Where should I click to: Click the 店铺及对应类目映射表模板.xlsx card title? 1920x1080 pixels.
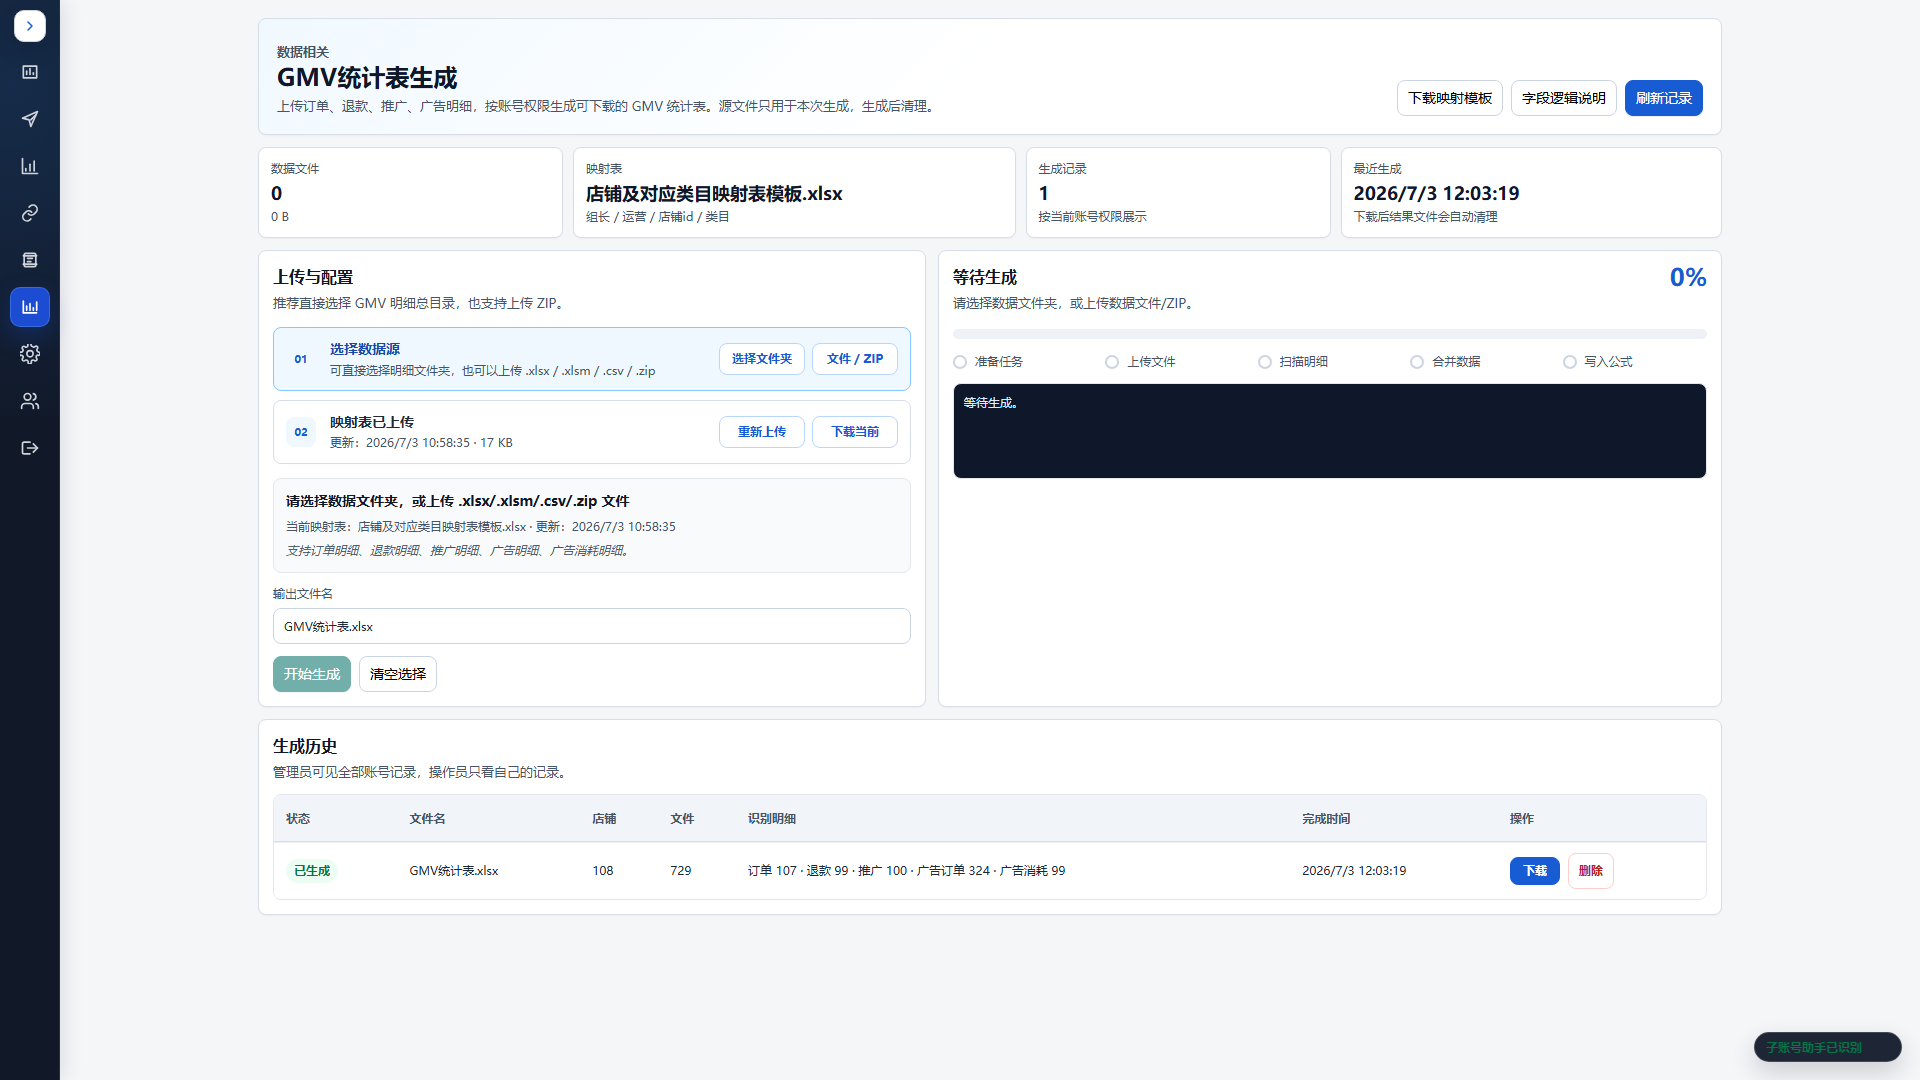tap(714, 194)
